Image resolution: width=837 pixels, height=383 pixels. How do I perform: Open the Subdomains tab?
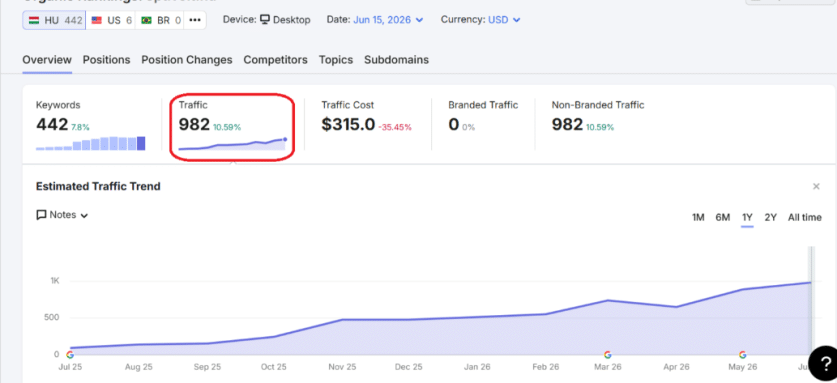(396, 60)
